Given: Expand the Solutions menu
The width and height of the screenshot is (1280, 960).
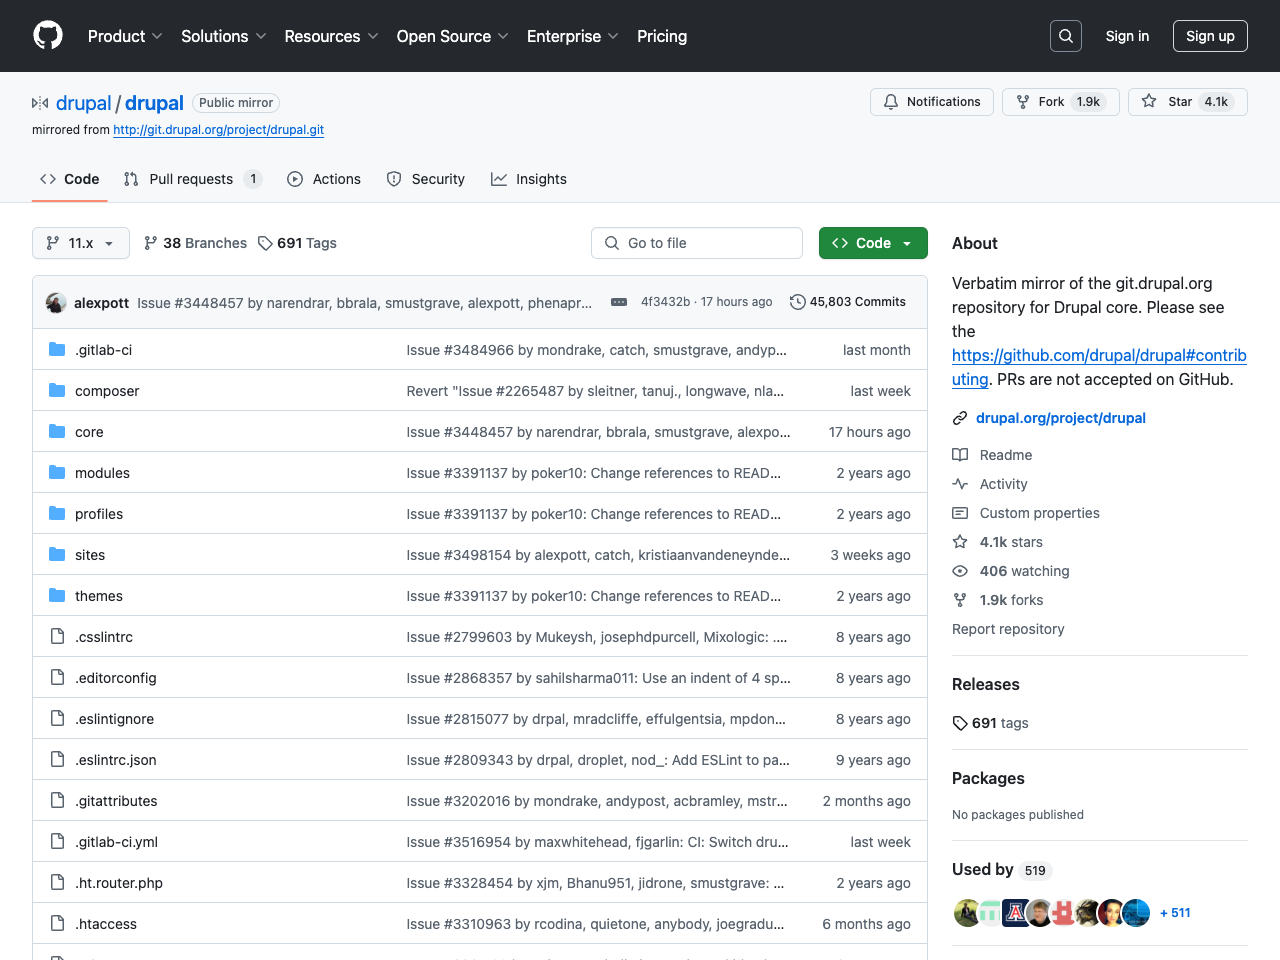Looking at the screenshot, I should pyautogui.click(x=224, y=36).
